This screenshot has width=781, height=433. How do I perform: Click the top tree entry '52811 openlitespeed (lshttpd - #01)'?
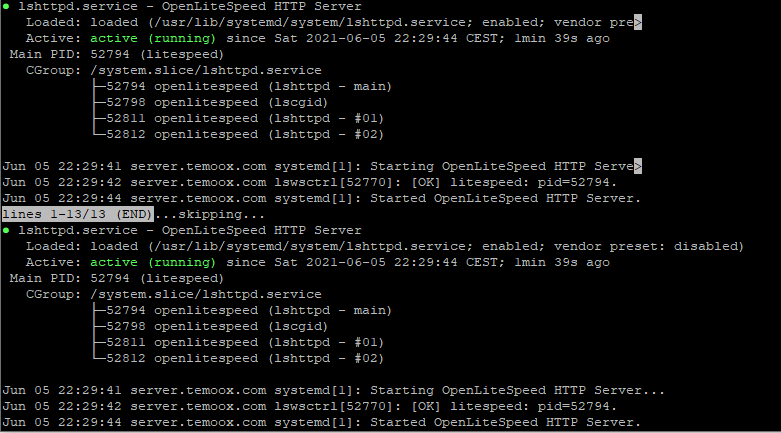pos(244,118)
